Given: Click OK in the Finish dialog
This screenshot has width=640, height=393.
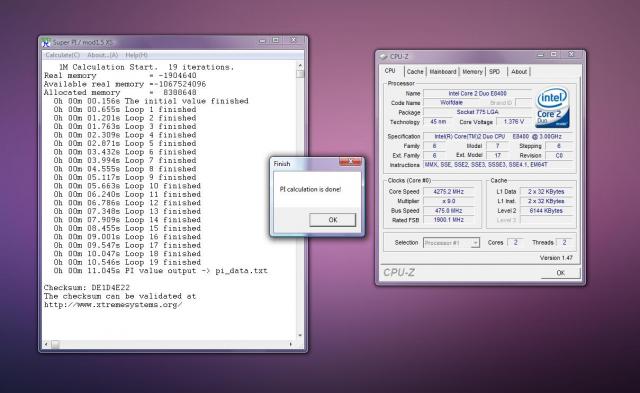Looking at the screenshot, I should tap(332, 220).
